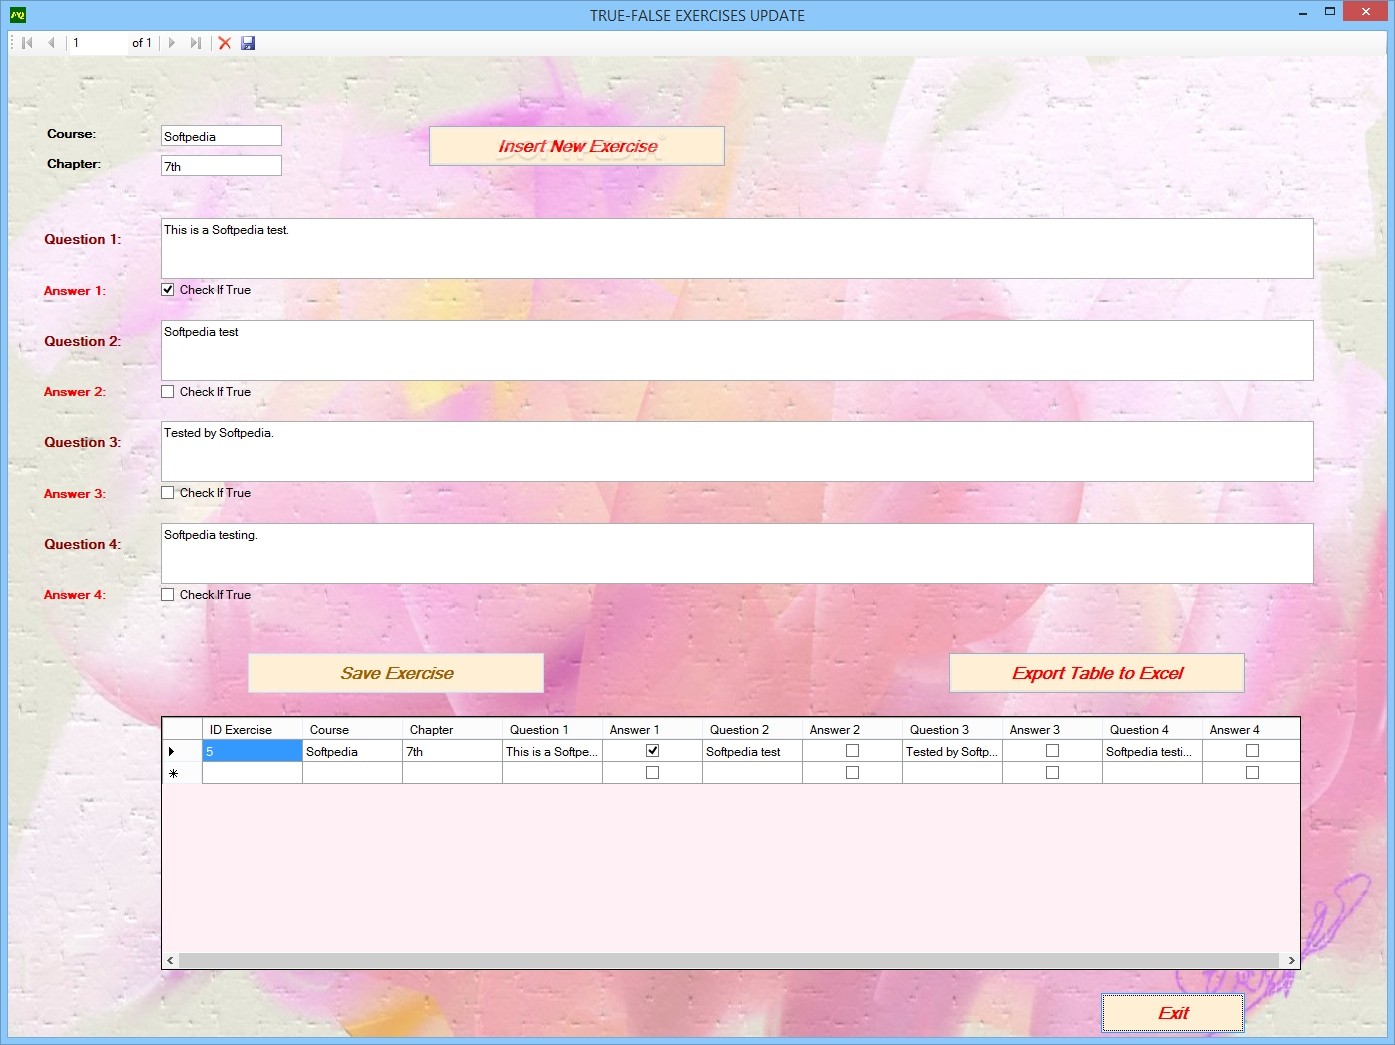Click into Question 4 text box
1395x1045 pixels.
pos(737,553)
